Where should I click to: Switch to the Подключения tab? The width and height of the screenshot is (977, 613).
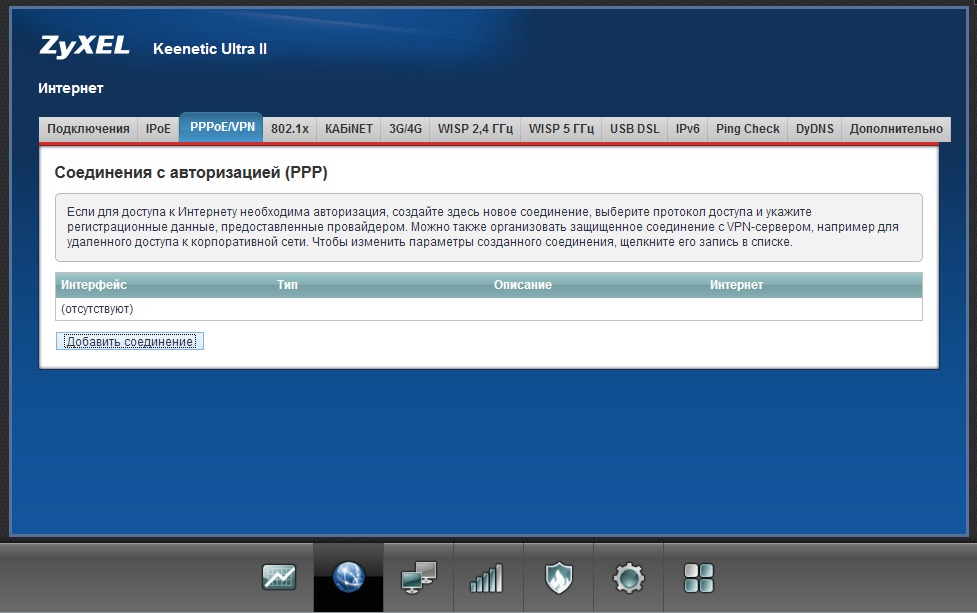(88, 129)
